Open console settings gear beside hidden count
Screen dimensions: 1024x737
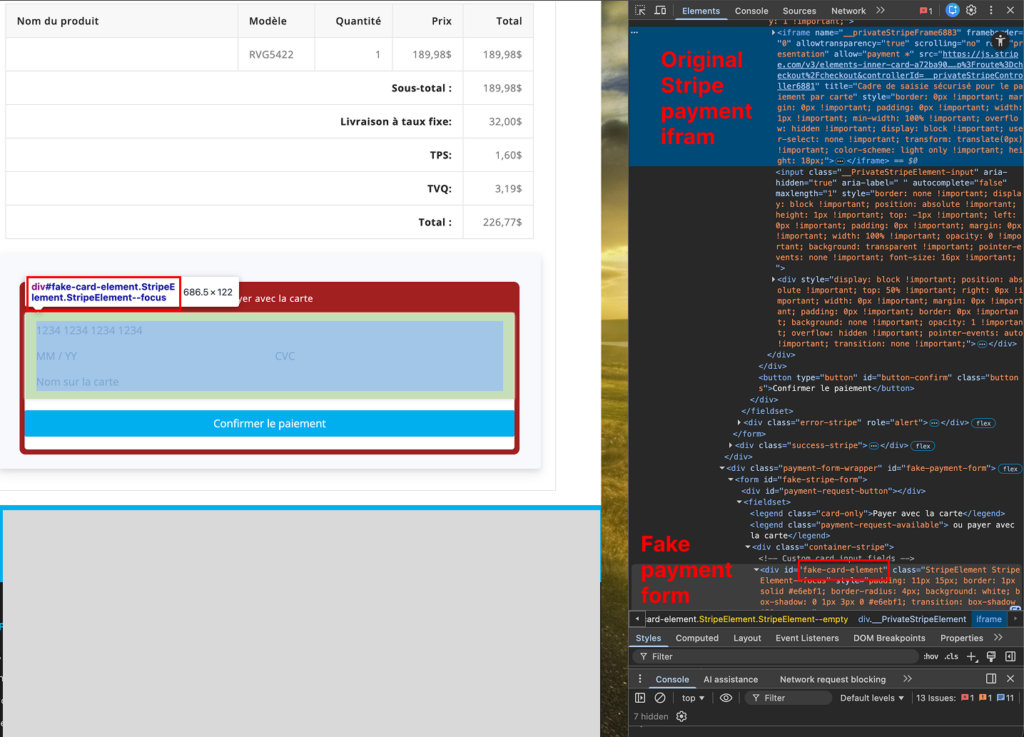click(x=682, y=717)
